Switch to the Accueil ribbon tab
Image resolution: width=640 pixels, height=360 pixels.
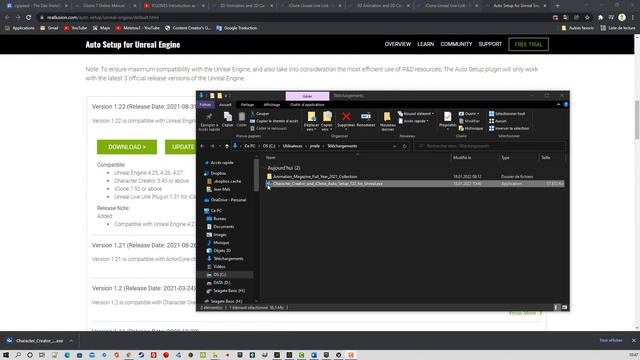click(x=225, y=104)
